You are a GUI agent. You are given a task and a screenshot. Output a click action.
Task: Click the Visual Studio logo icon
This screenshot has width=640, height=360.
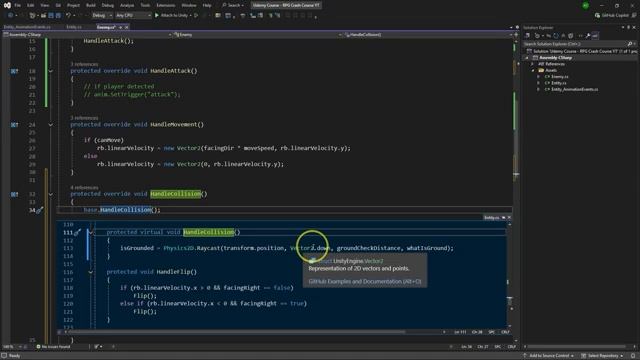pyautogui.click(x=7, y=5)
